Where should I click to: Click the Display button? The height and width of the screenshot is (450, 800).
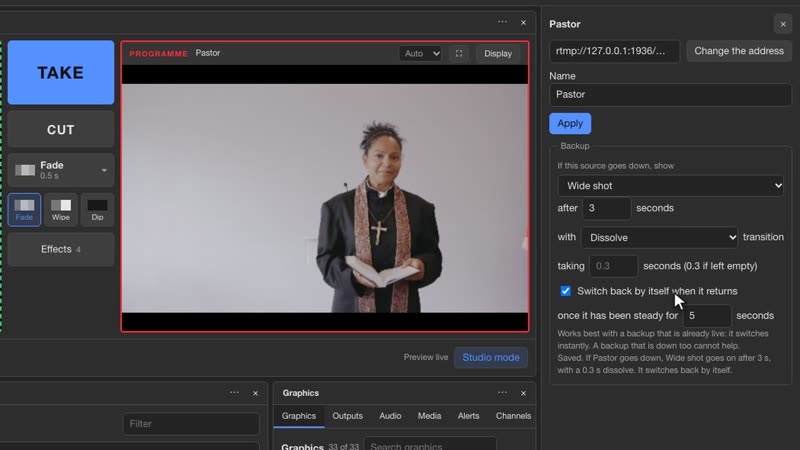pos(498,54)
